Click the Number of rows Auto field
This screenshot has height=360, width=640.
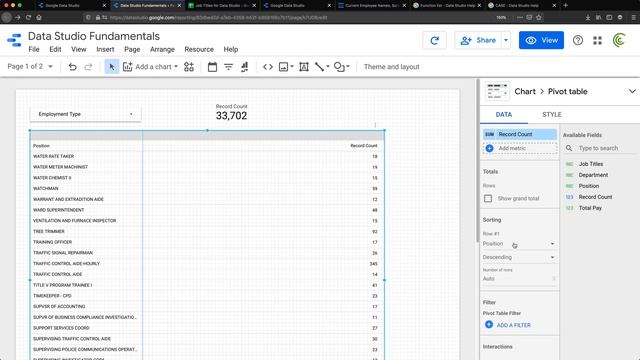(518, 278)
